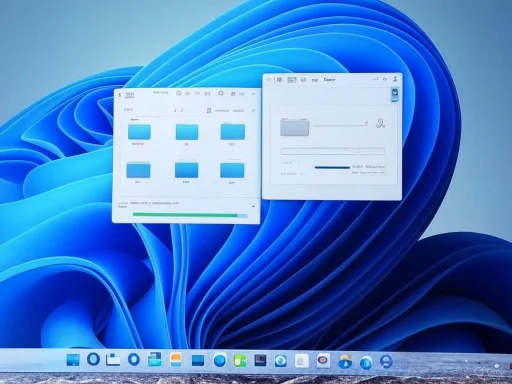The width and height of the screenshot is (512, 384).
Task: Click the dark blue progress bar in right window
Action: pos(332,167)
